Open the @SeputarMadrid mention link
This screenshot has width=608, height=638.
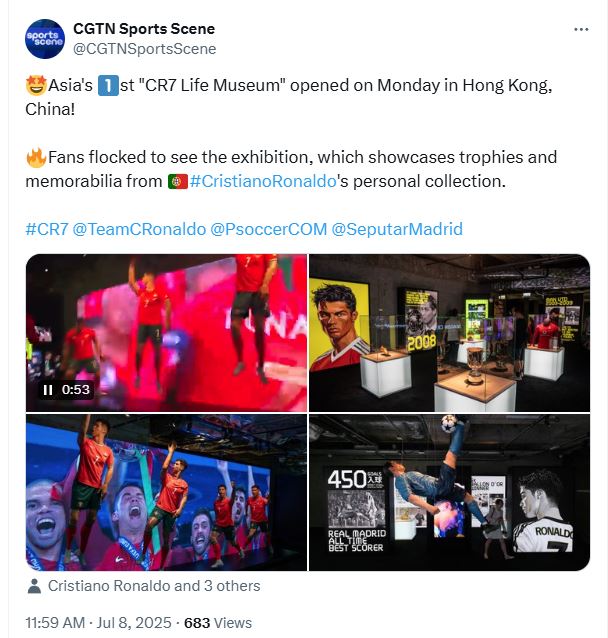[x=397, y=229]
